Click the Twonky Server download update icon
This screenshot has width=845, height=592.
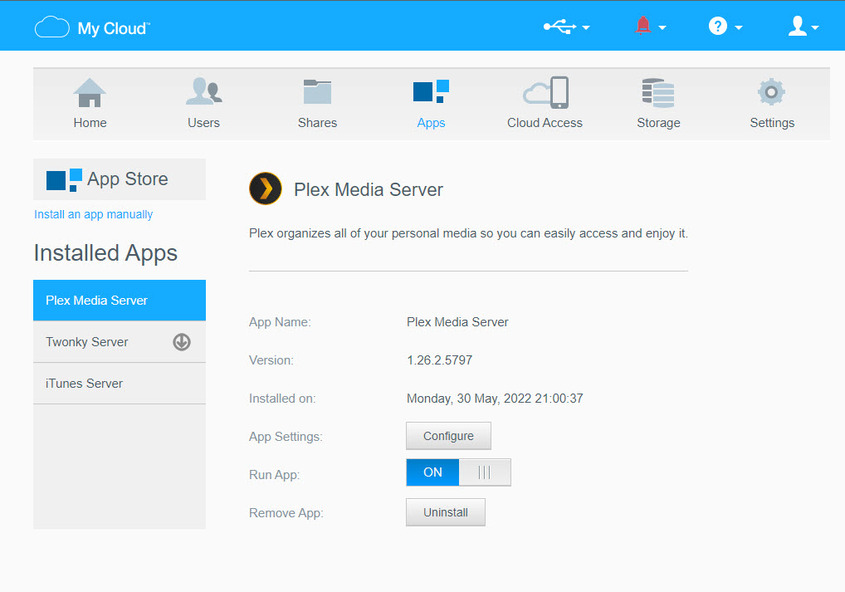[x=182, y=342]
